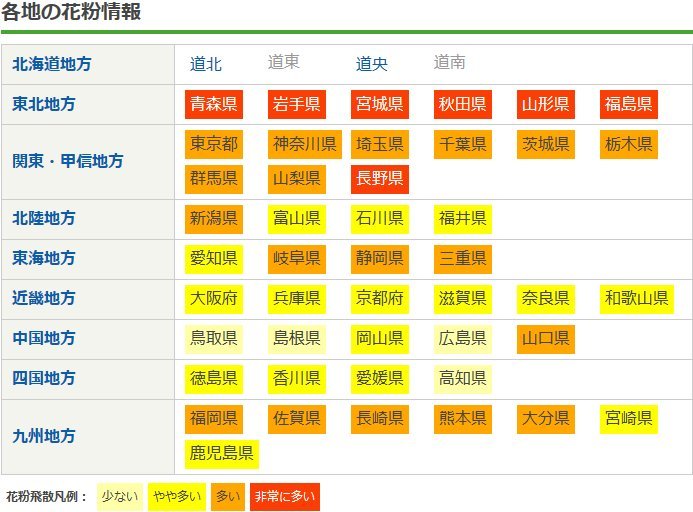The image size is (693, 512).
Task: Open pollen info for 鳥取県
Action: (214, 338)
